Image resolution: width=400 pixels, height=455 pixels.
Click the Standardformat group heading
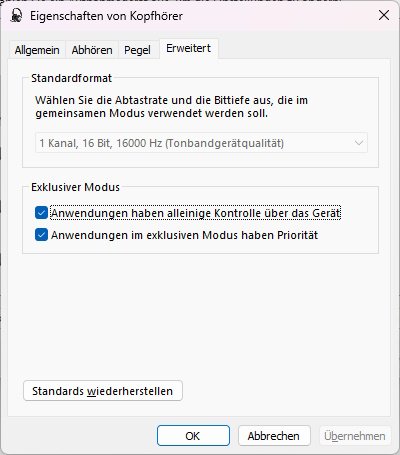[x=72, y=78]
